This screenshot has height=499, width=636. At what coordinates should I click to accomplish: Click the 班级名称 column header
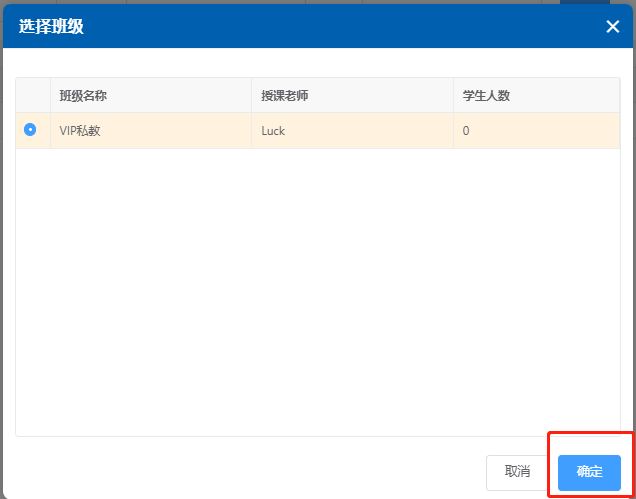pyautogui.click(x=83, y=96)
